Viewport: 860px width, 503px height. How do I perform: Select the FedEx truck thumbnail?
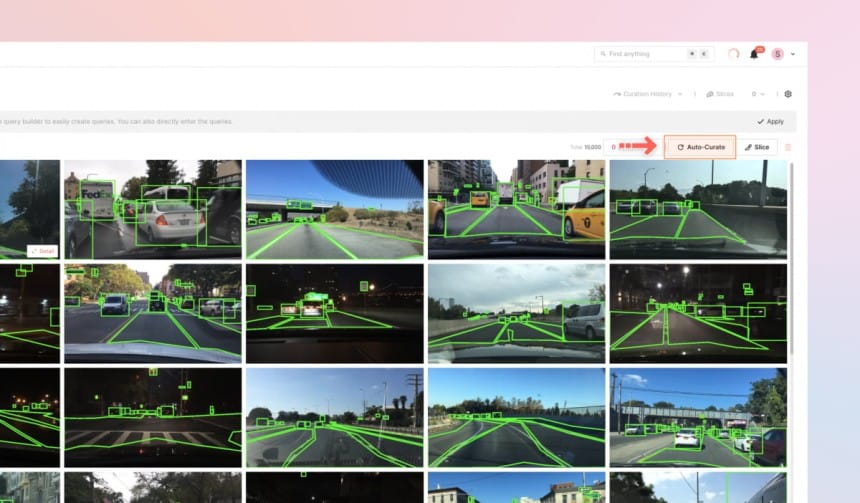coord(153,210)
